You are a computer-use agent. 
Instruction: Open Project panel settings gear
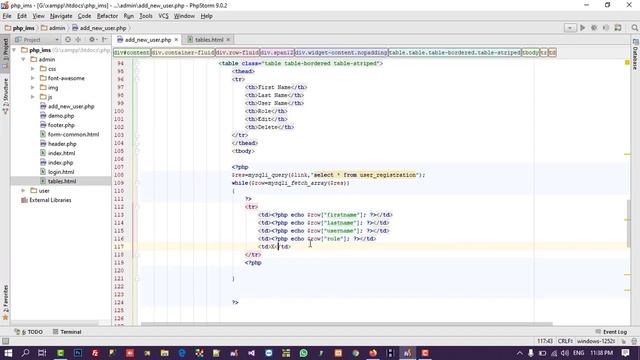[92, 40]
